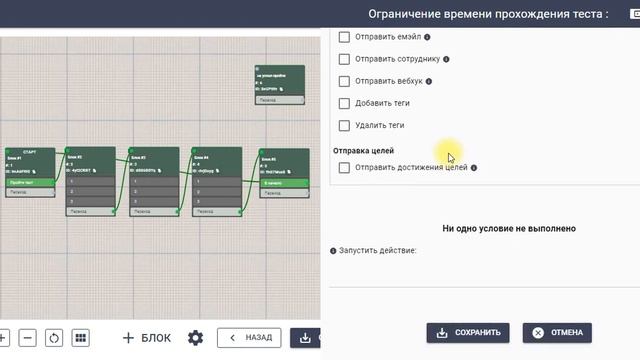
Task: Cancel editing with ОТМЕНА button
Action: 557,333
